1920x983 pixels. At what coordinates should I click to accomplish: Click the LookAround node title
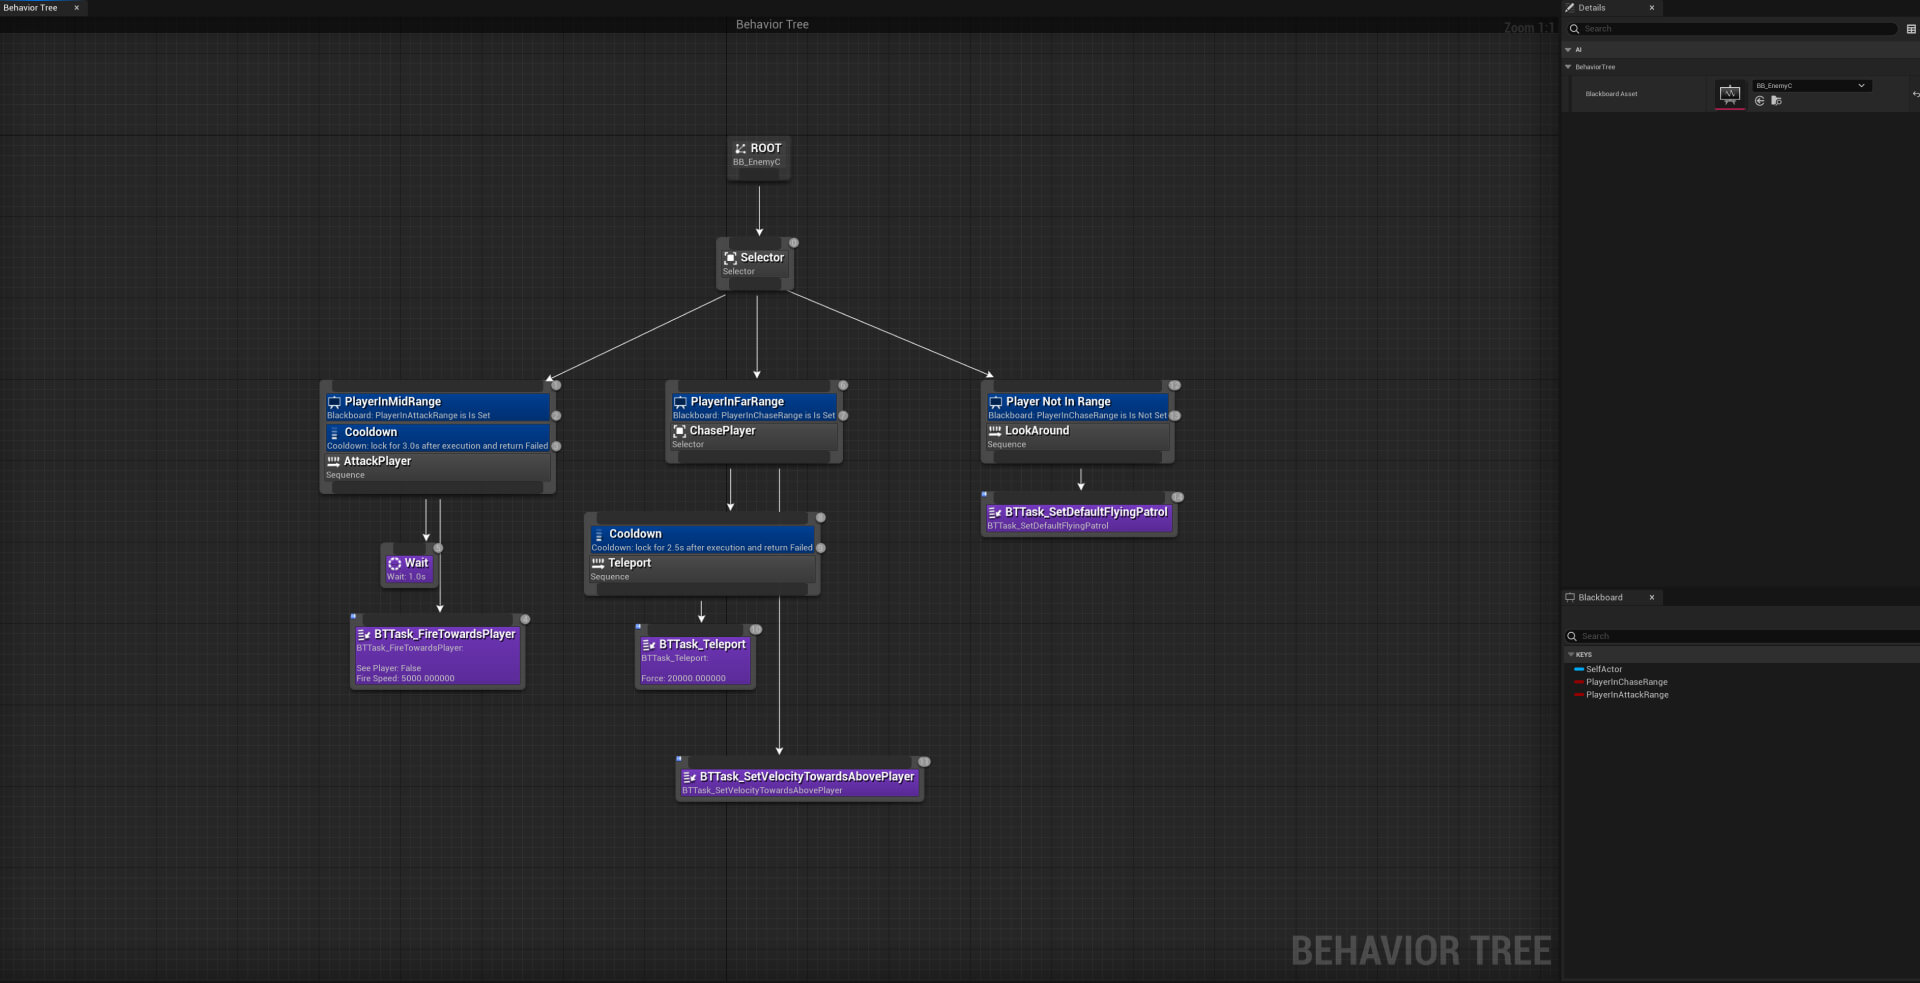(1037, 431)
